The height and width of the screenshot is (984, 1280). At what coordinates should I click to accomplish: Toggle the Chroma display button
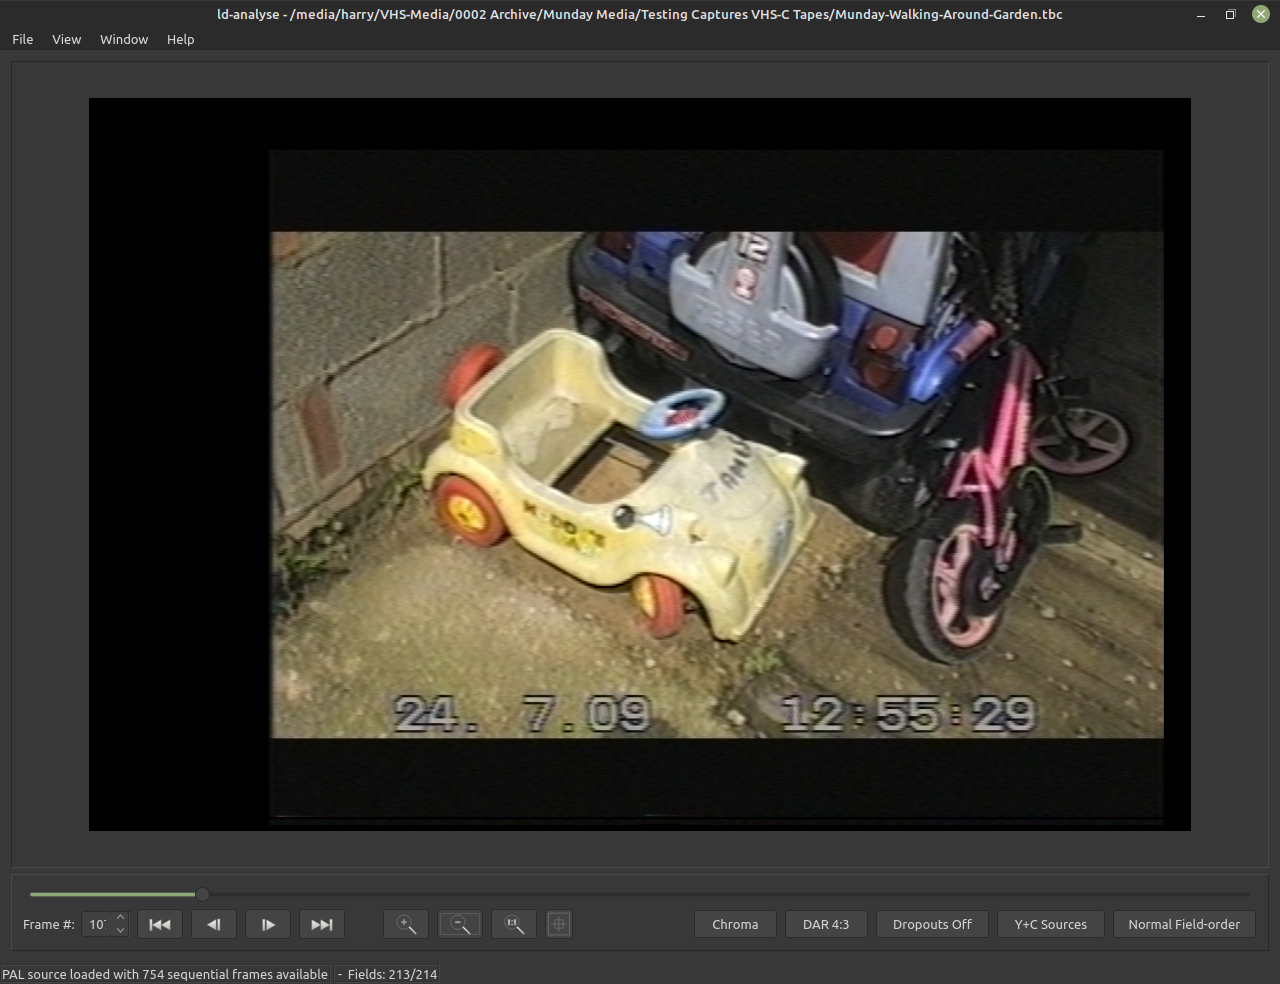coord(735,924)
